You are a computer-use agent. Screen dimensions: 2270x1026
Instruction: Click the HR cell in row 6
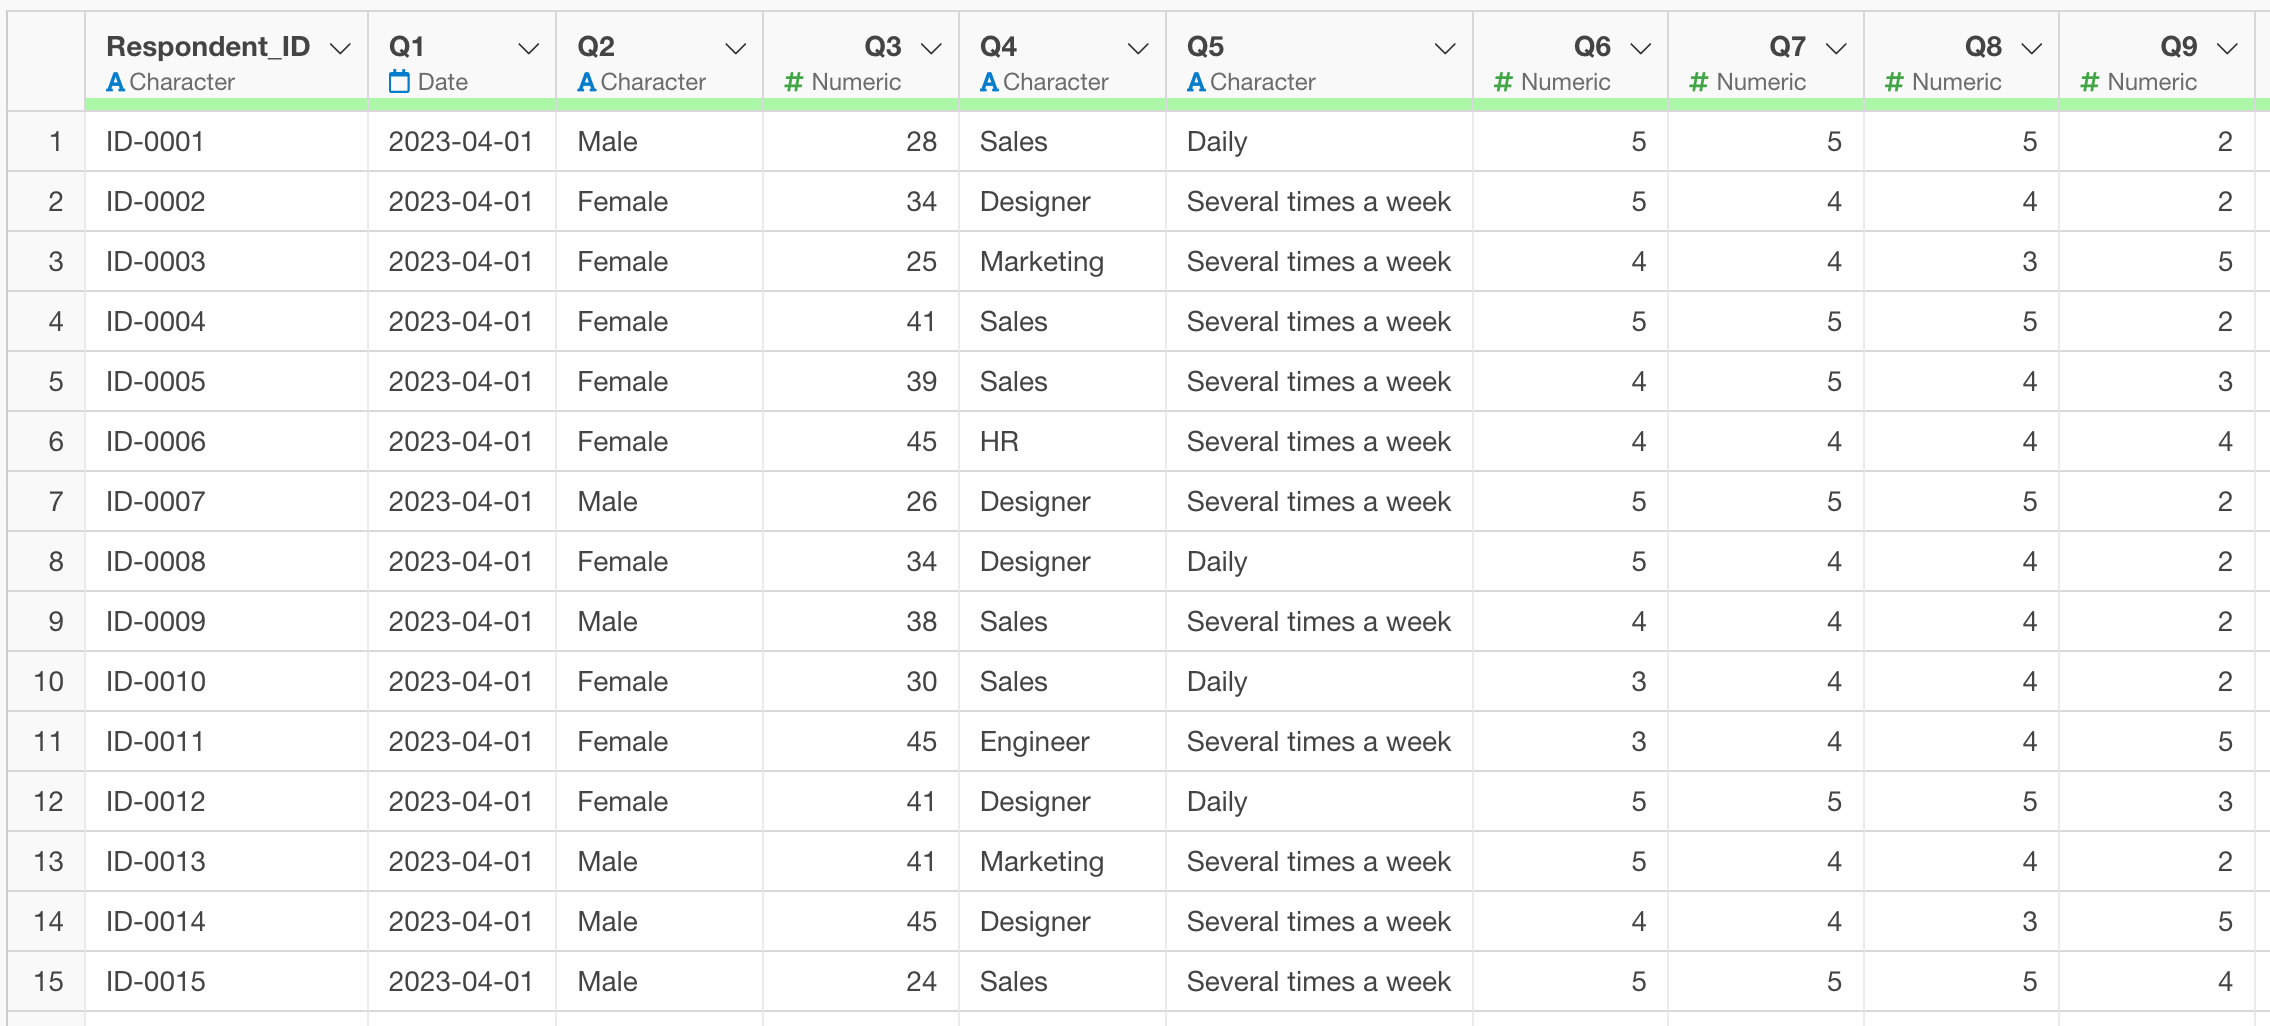[x=999, y=442]
